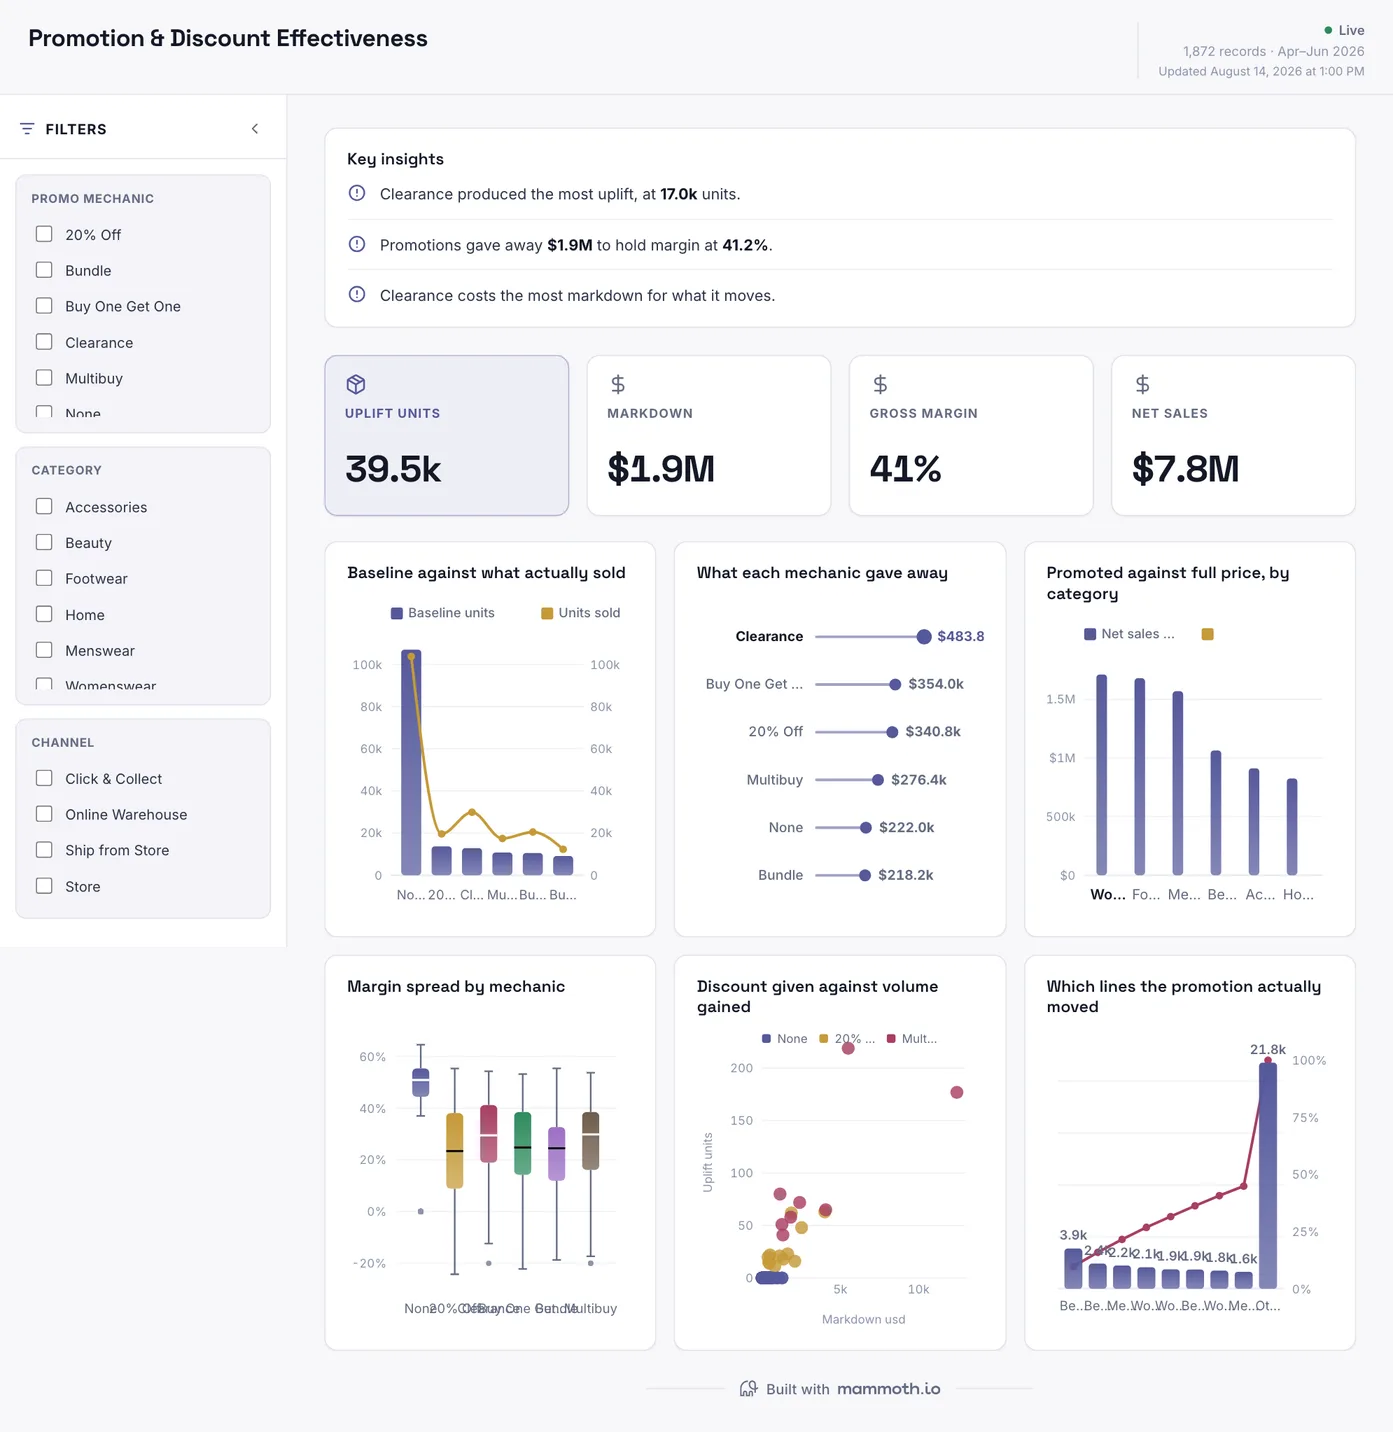Viewport: 1393px width, 1432px height.
Task: Click the Womenswear net sales bar
Action: [1102, 775]
